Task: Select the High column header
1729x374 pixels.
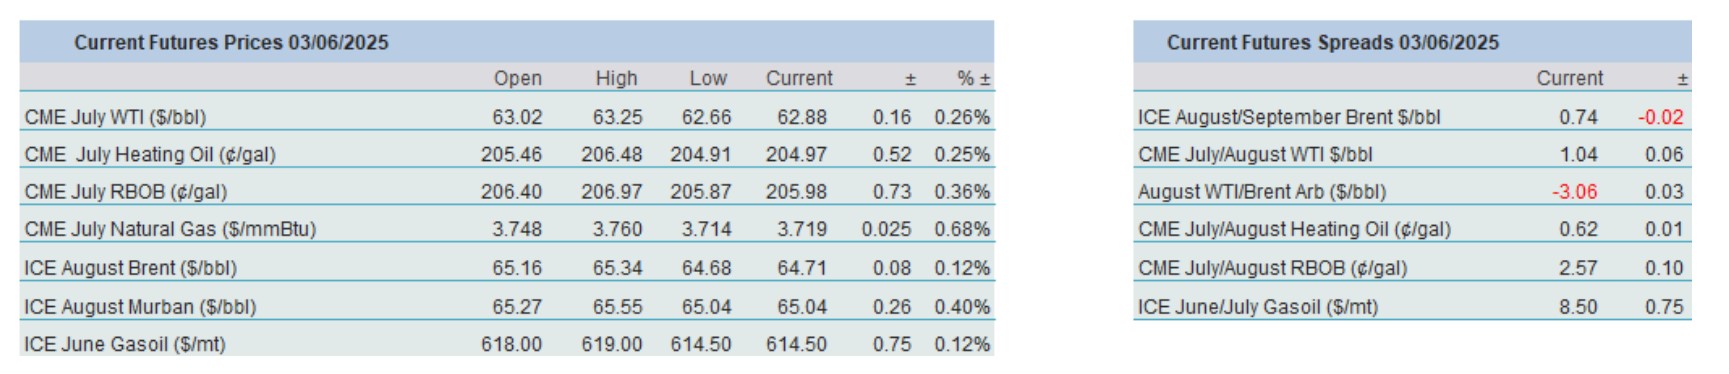Action: pyautogui.click(x=616, y=78)
